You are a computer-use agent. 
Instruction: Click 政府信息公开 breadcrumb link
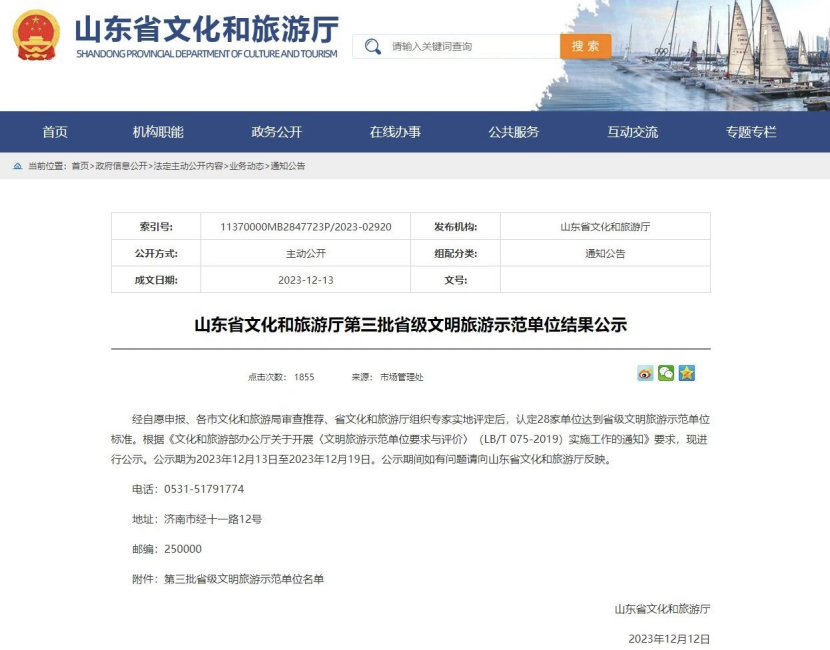coord(121,166)
